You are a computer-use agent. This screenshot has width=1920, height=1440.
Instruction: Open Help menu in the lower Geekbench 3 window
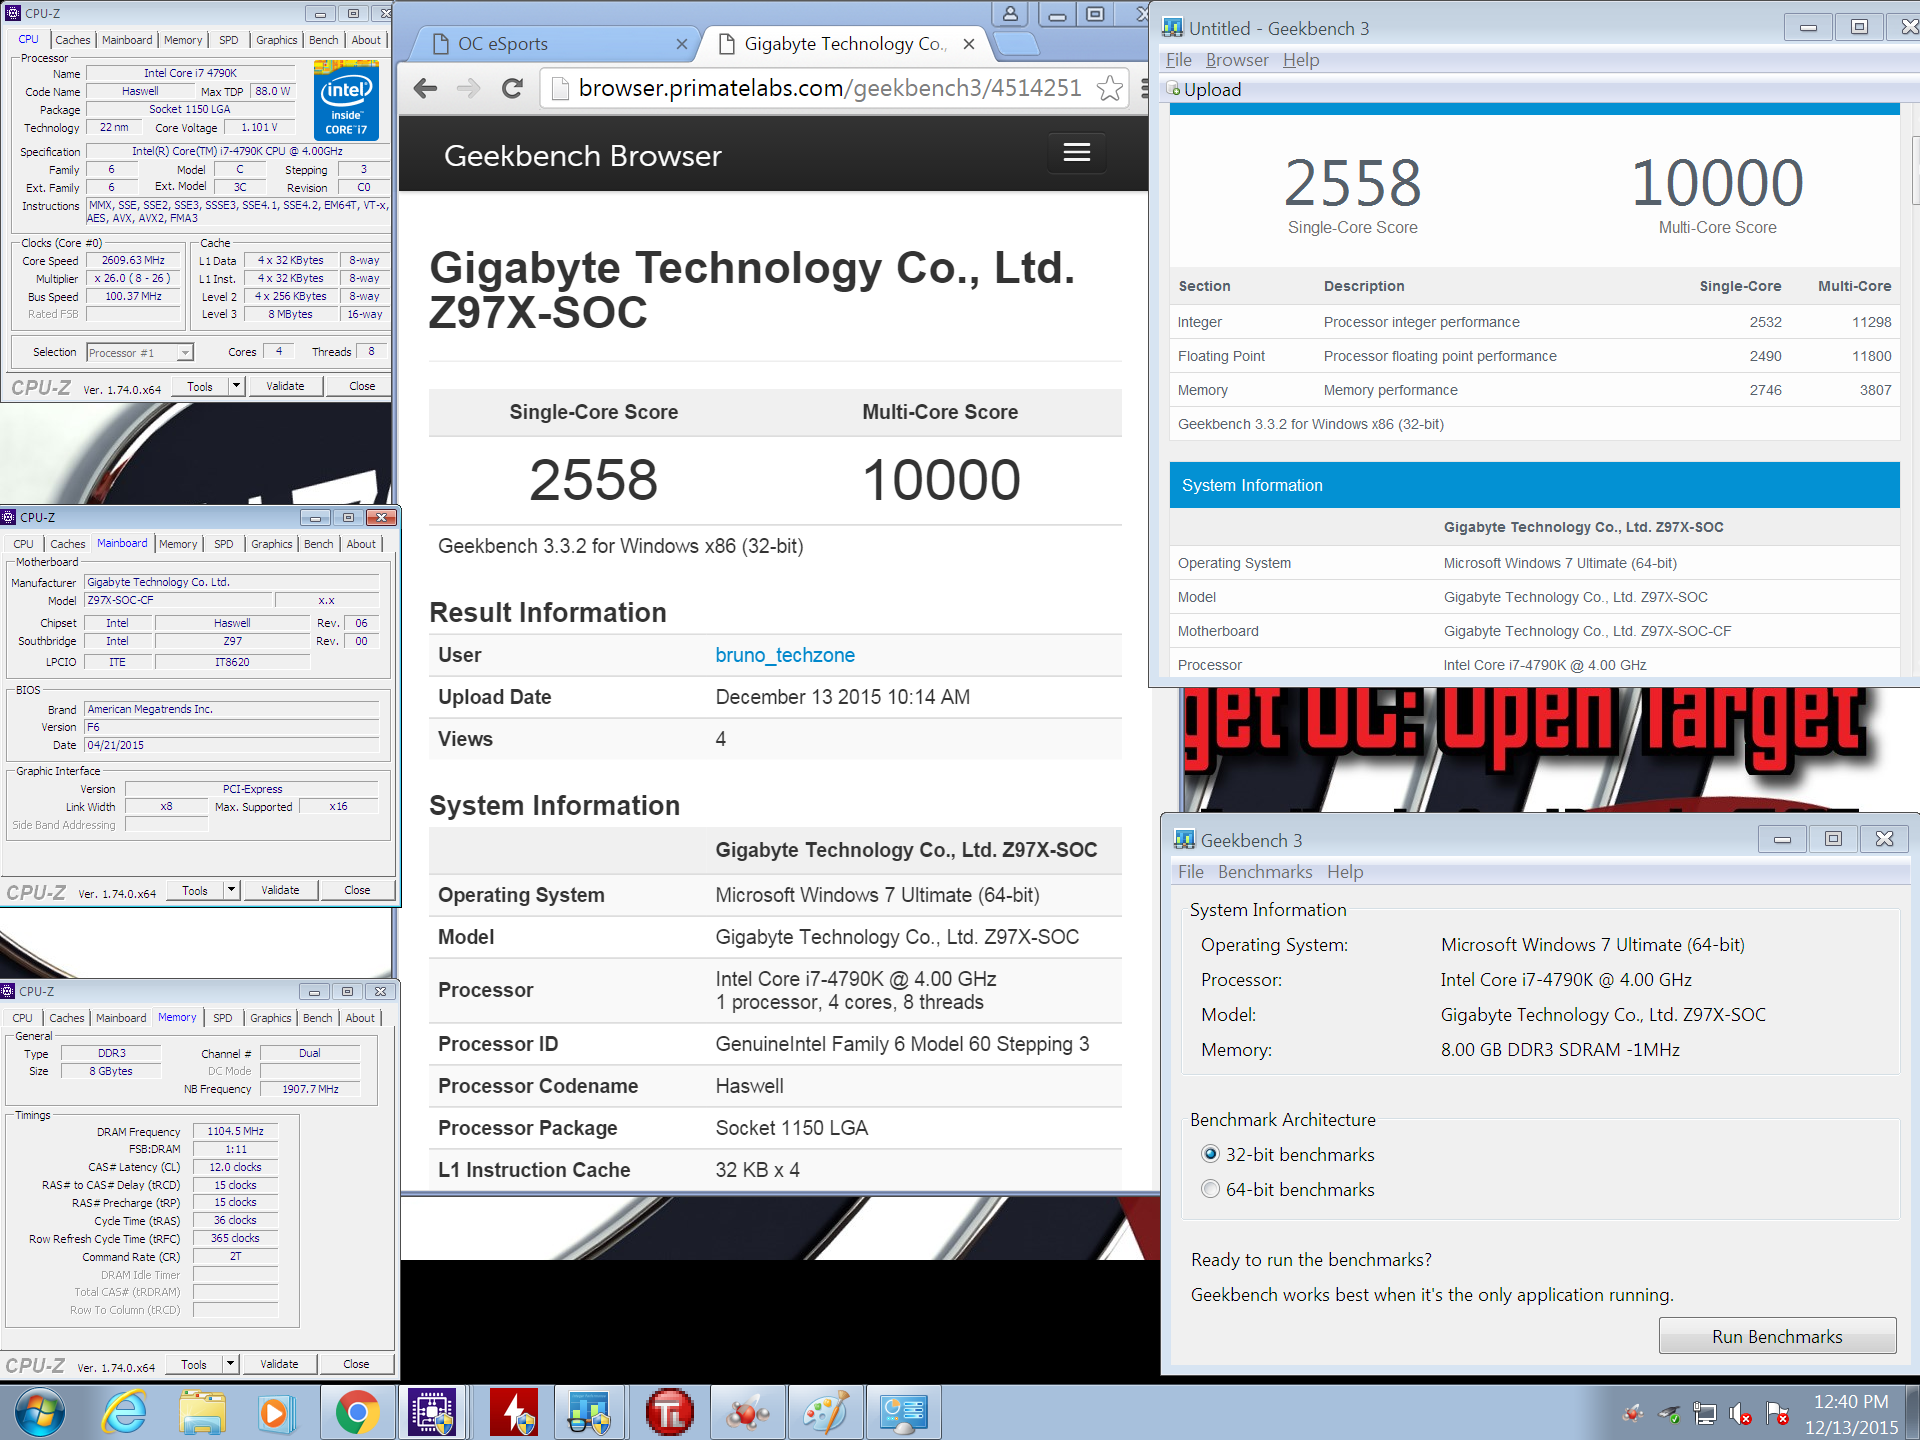(x=1345, y=872)
